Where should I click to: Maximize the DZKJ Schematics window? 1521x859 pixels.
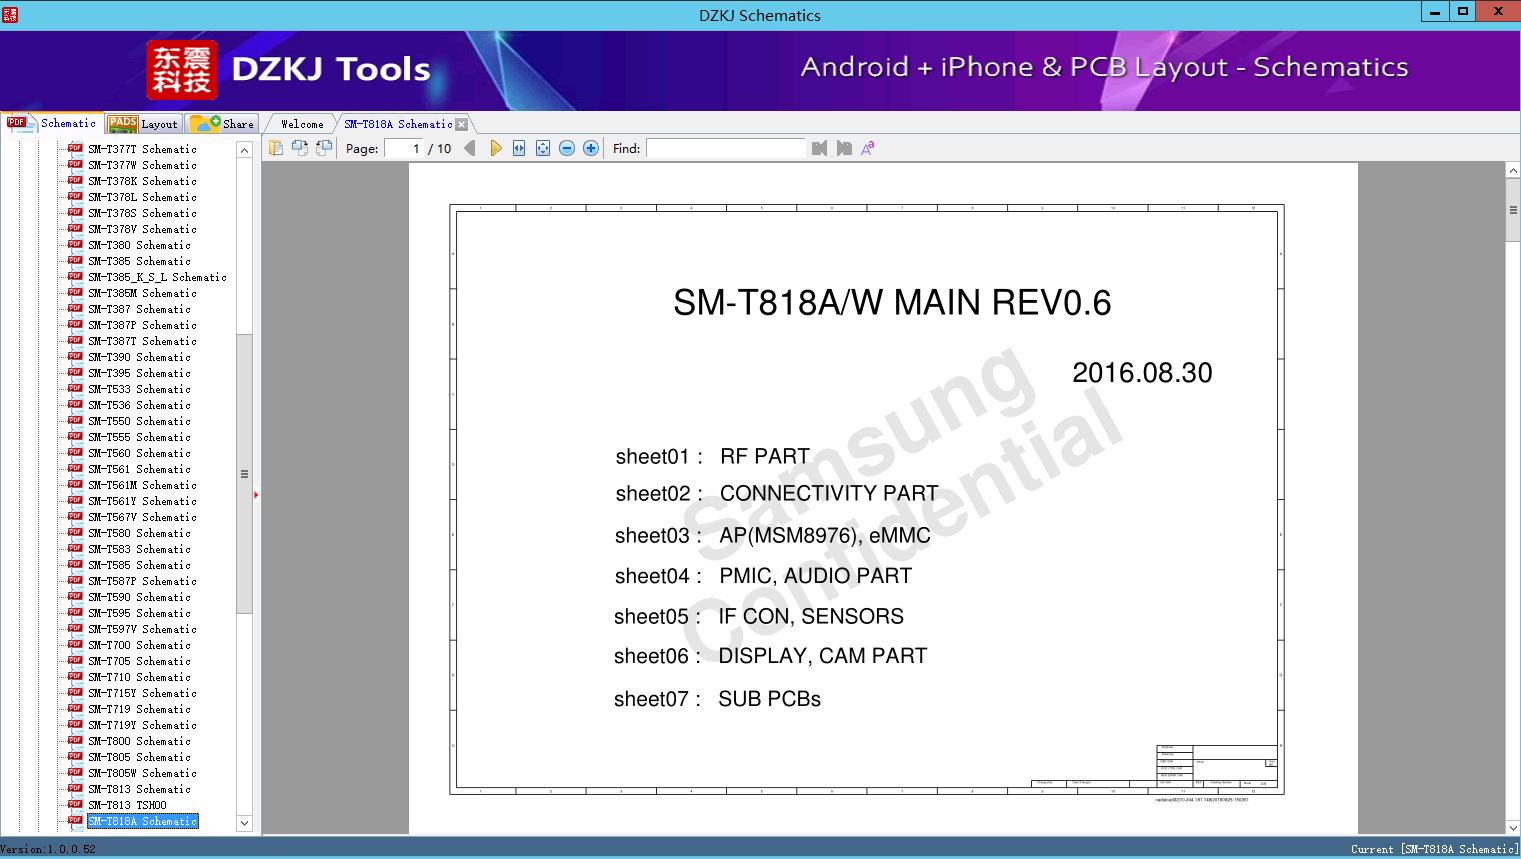1463,12
